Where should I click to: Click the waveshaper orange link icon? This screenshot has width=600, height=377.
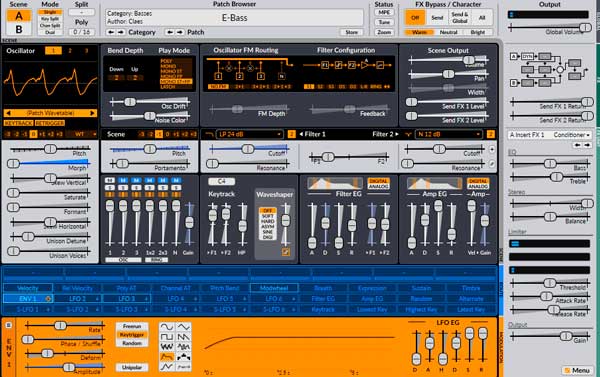click(x=285, y=252)
